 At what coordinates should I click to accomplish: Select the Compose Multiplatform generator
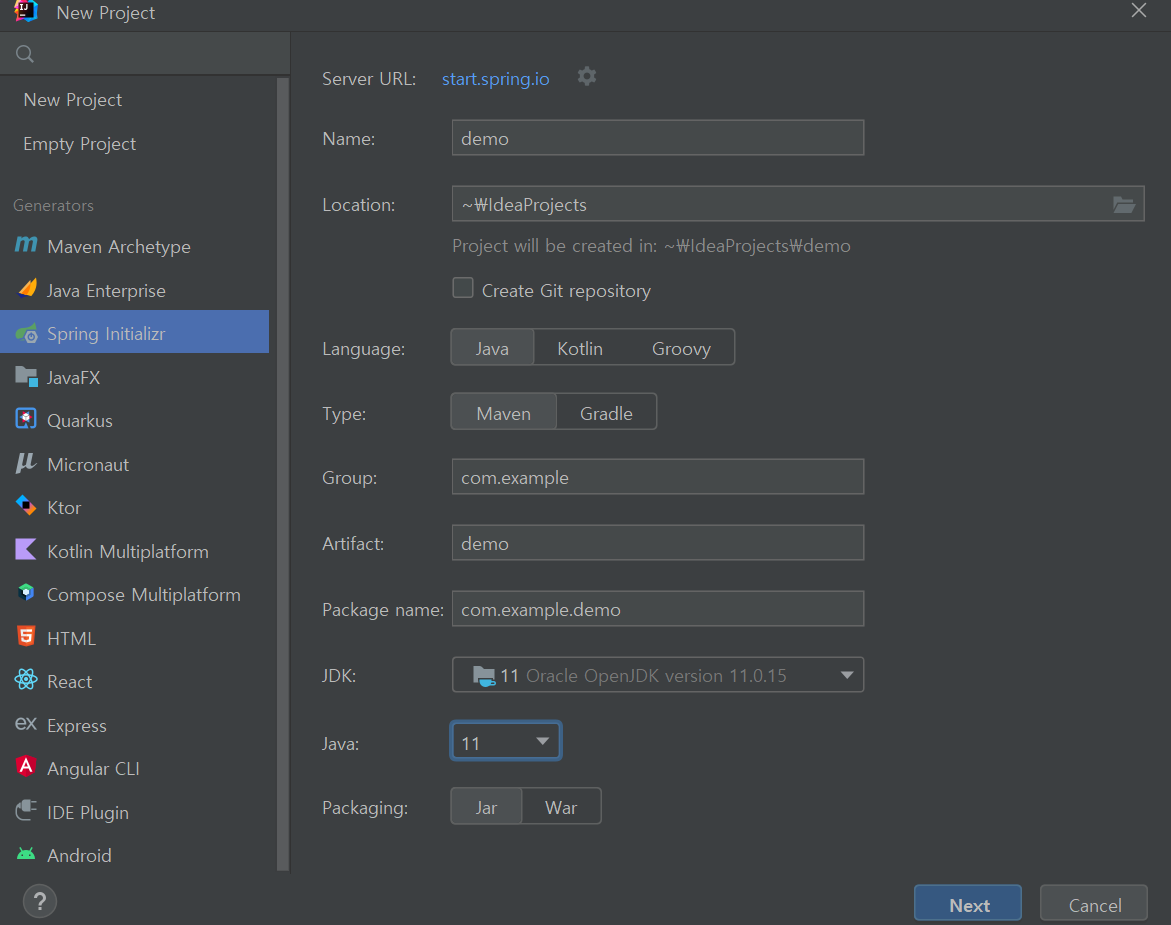[x=134, y=595]
